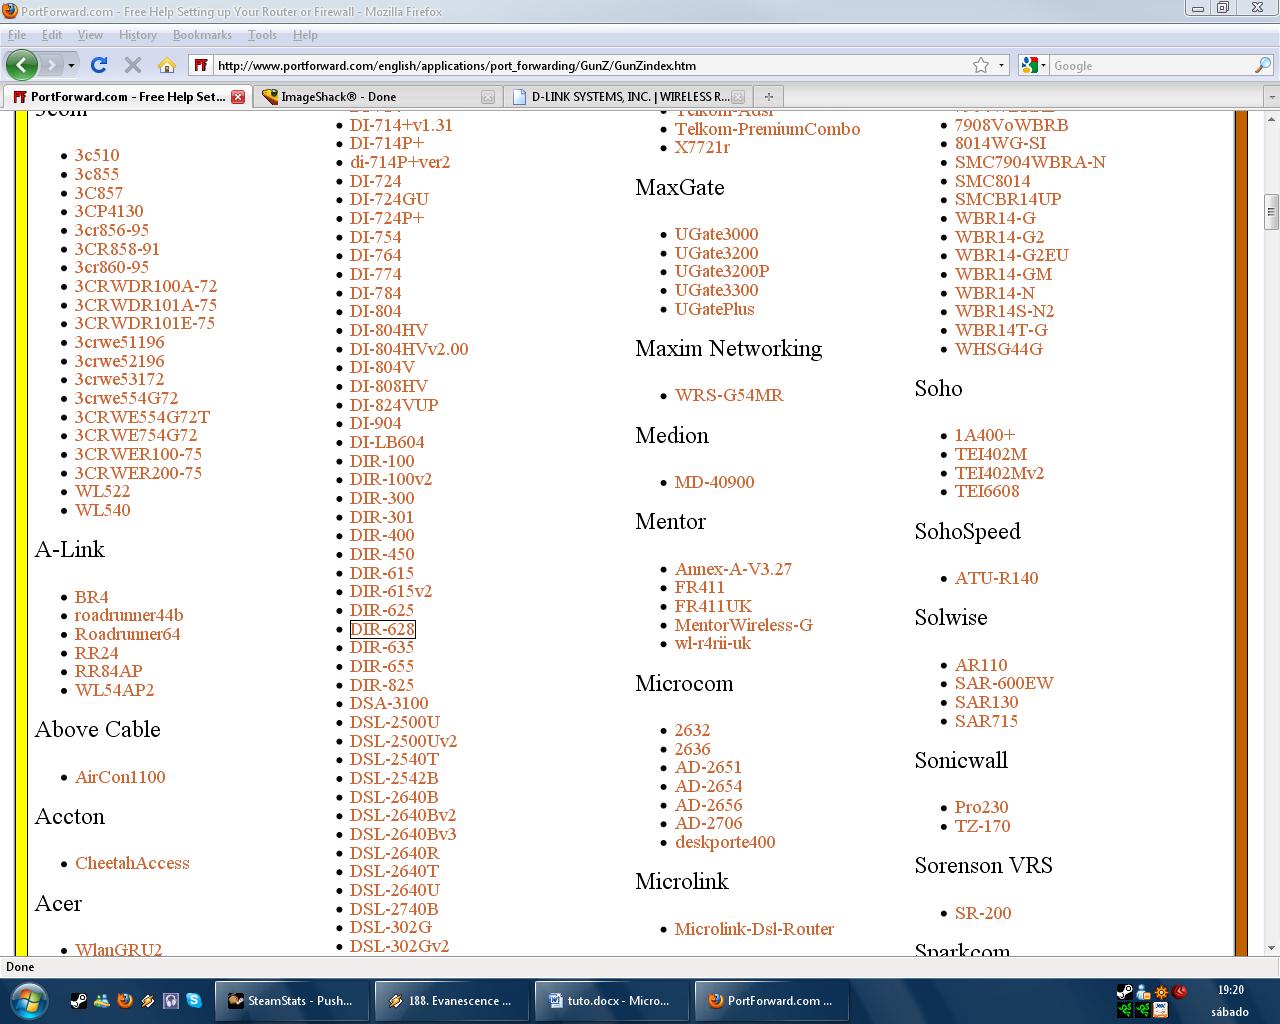Launch iTunes from quick launch
Screen dimensions: 1280x1024
tap(170, 1000)
